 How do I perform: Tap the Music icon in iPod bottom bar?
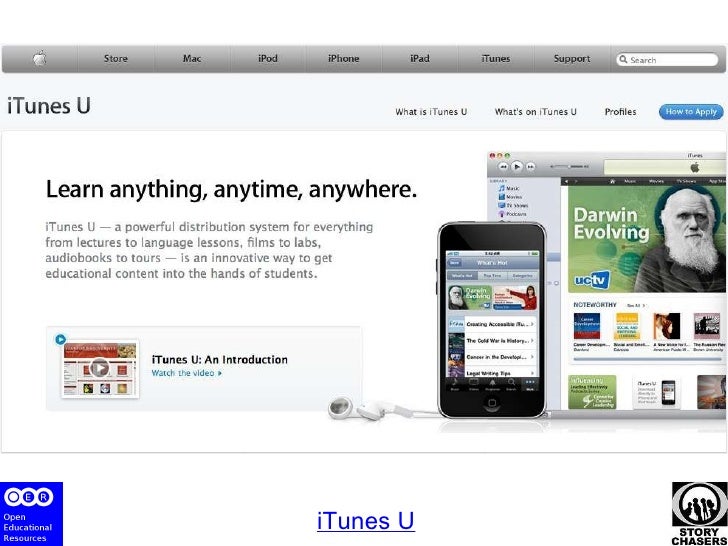(x=455, y=384)
